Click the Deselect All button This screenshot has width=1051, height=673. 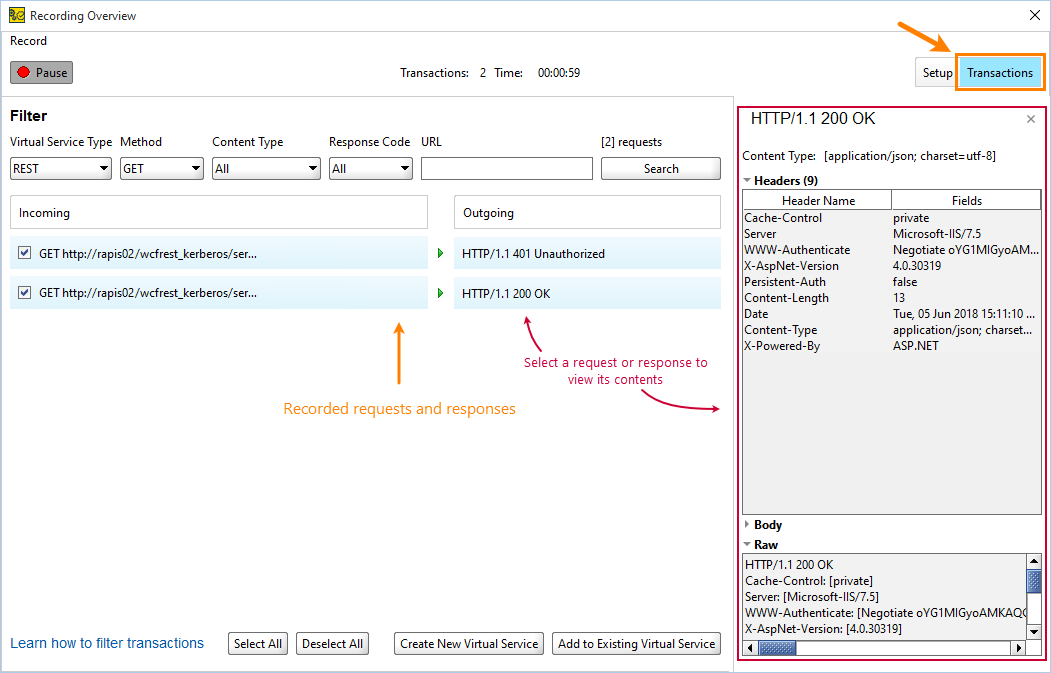coord(332,643)
